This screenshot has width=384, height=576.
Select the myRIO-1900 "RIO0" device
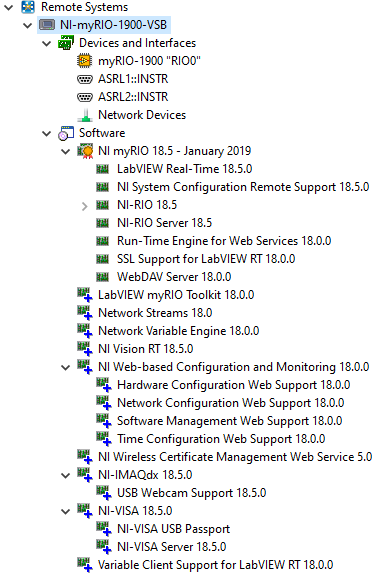coord(149,61)
